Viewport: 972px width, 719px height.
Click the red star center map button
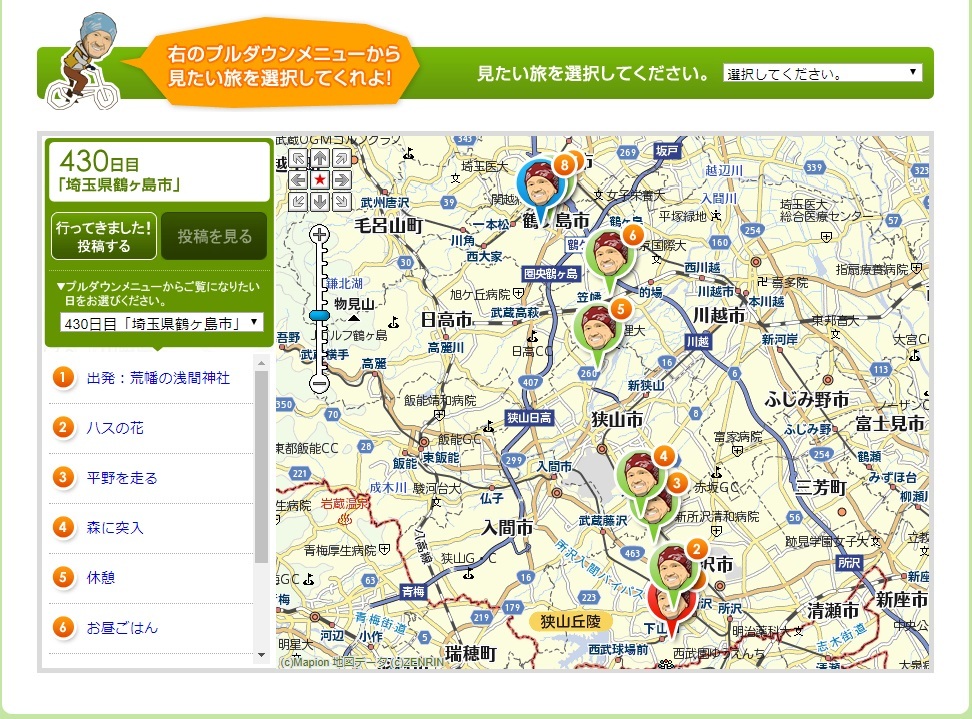pos(320,180)
